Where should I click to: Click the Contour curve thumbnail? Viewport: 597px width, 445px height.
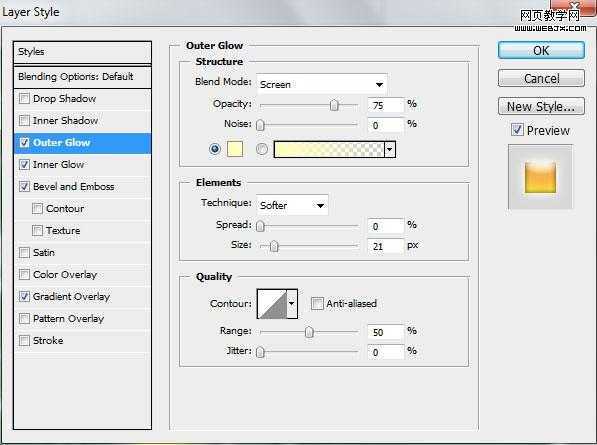[272, 303]
